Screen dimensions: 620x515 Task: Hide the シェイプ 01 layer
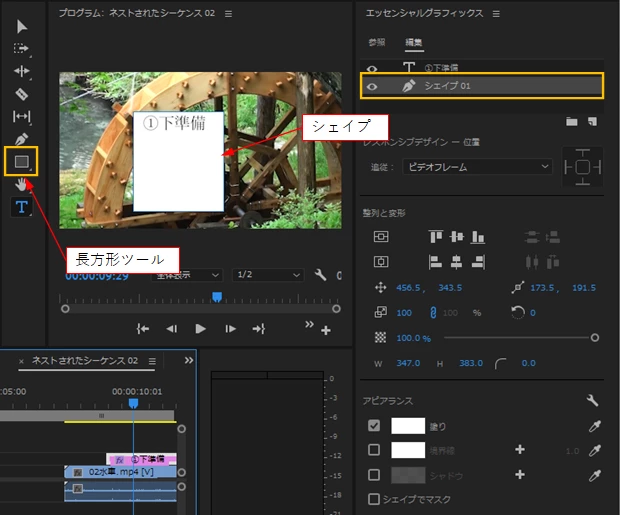click(372, 86)
